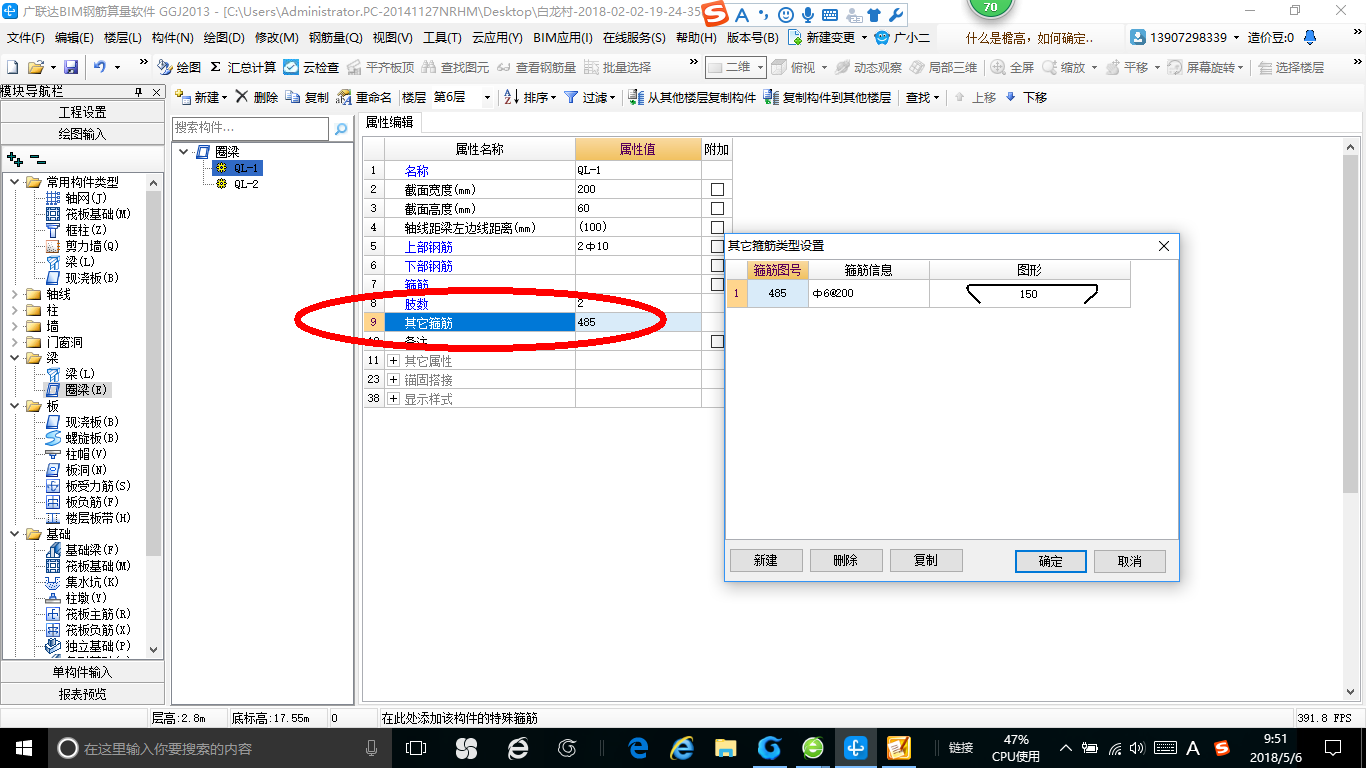This screenshot has width=1366, height=768.
Task: Expand the 墙 node in navigation tree
Action: 14,326
